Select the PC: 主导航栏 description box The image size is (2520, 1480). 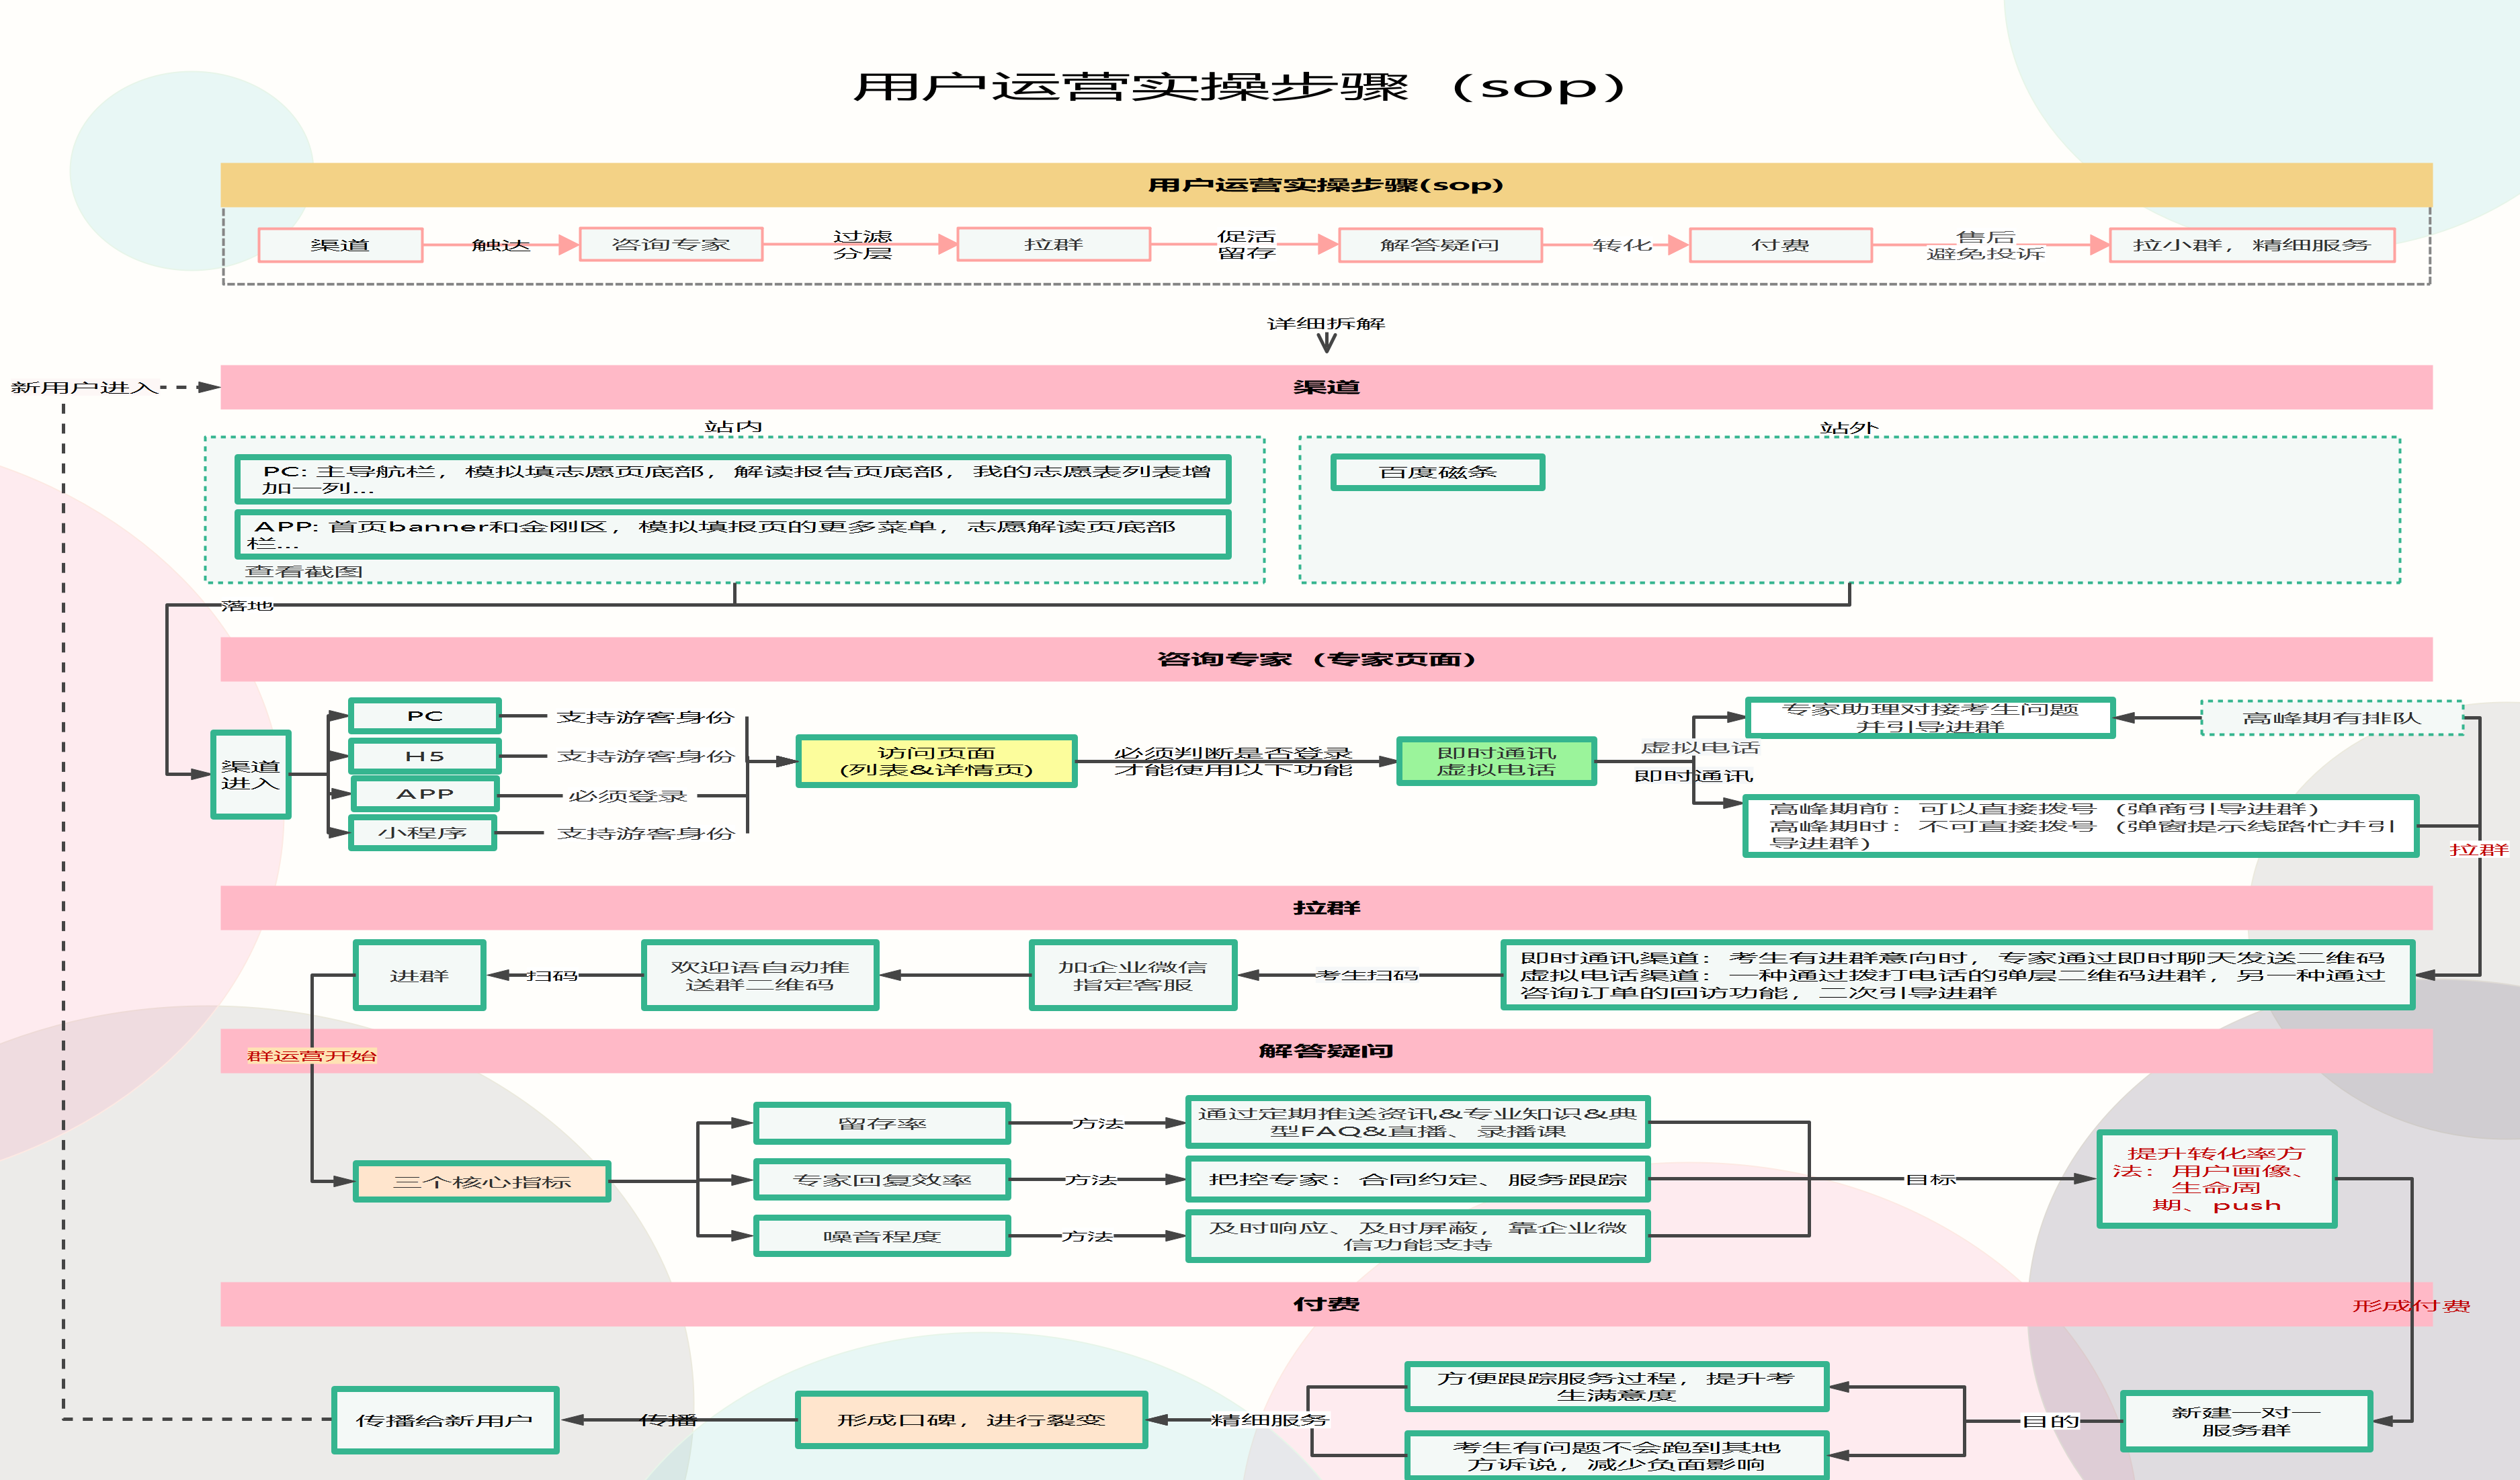pyautogui.click(x=733, y=479)
